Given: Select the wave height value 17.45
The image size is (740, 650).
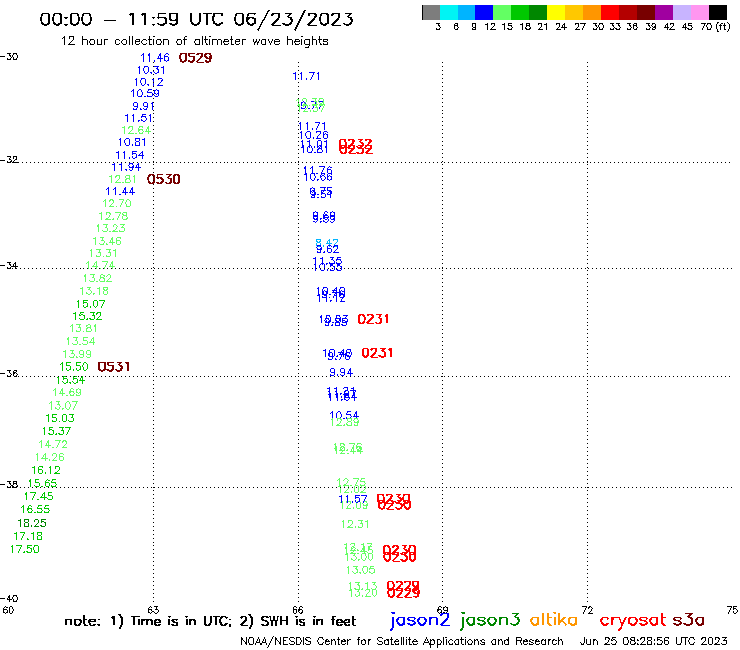Looking at the screenshot, I should tap(39, 497).
